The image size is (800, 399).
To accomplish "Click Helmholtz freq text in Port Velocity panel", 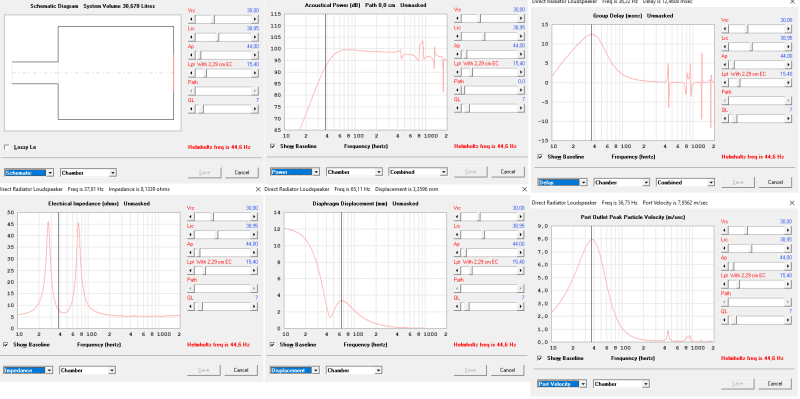I will coord(753,358).
